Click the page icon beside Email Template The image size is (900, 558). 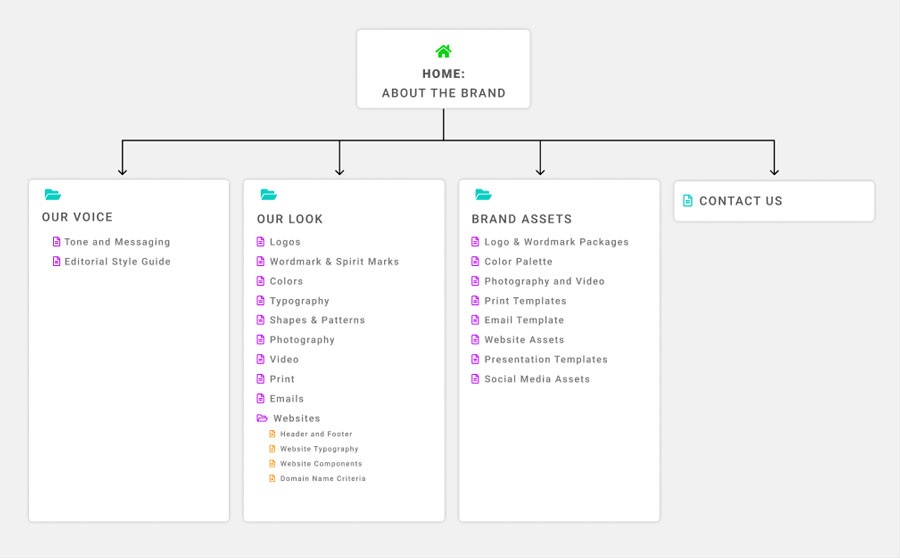coord(475,320)
